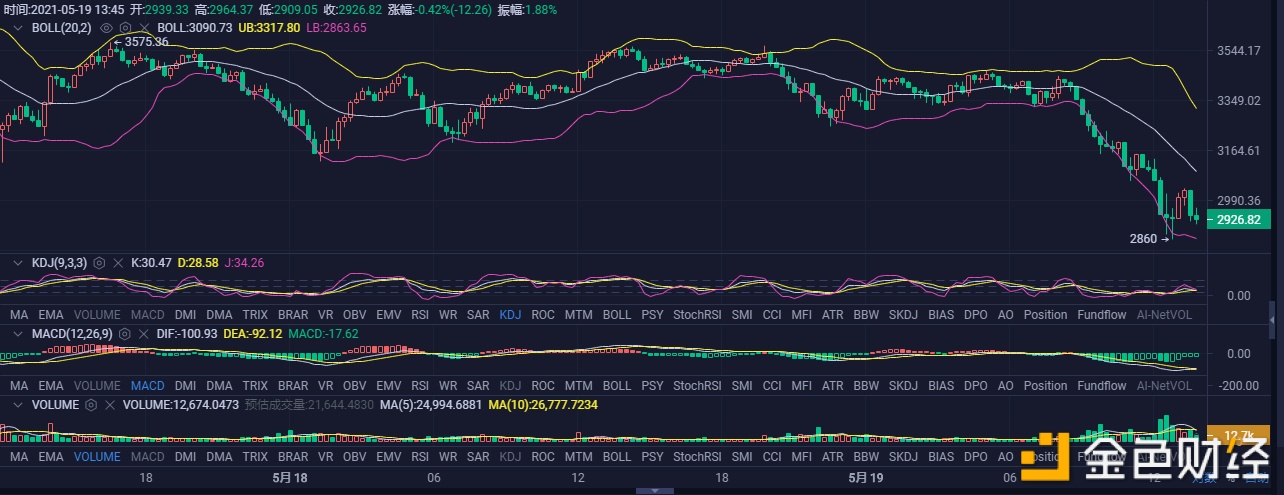Close the MACD indicator panel
Viewport: 1284px width, 495px height.
tap(143, 333)
